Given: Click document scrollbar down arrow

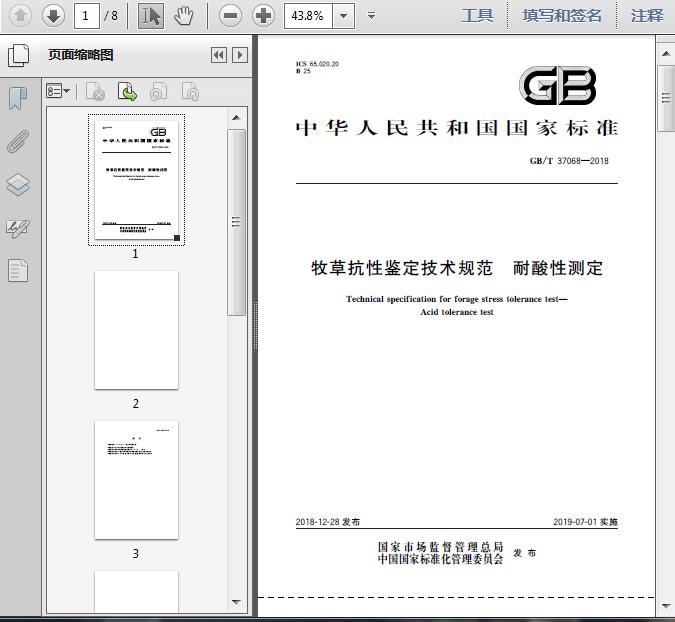Looking at the screenshot, I should (x=666, y=606).
